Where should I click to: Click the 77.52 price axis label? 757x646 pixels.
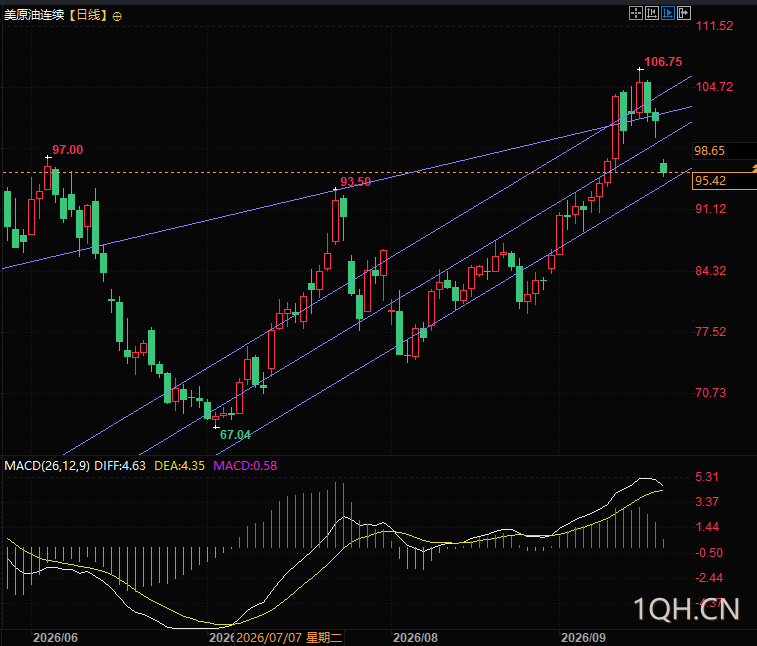pos(710,332)
